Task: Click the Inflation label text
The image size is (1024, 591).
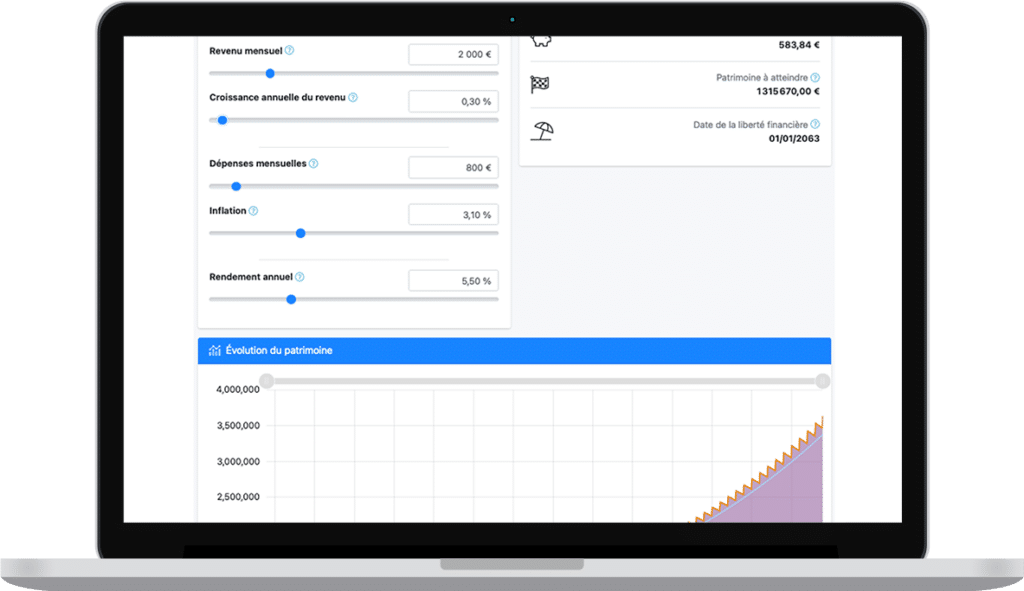Action: coord(227,210)
